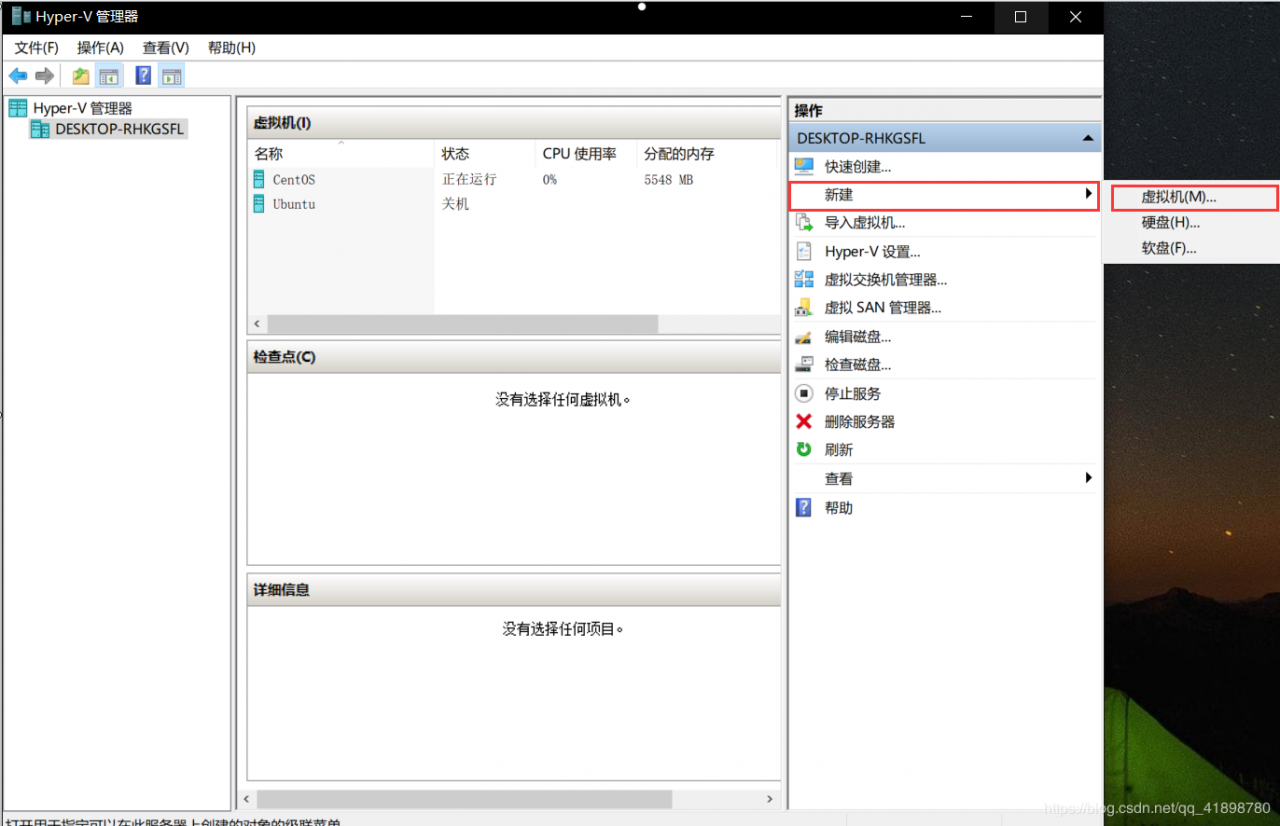
Task: Click the Quick Create (快速创建) icon
Action: click(804, 166)
